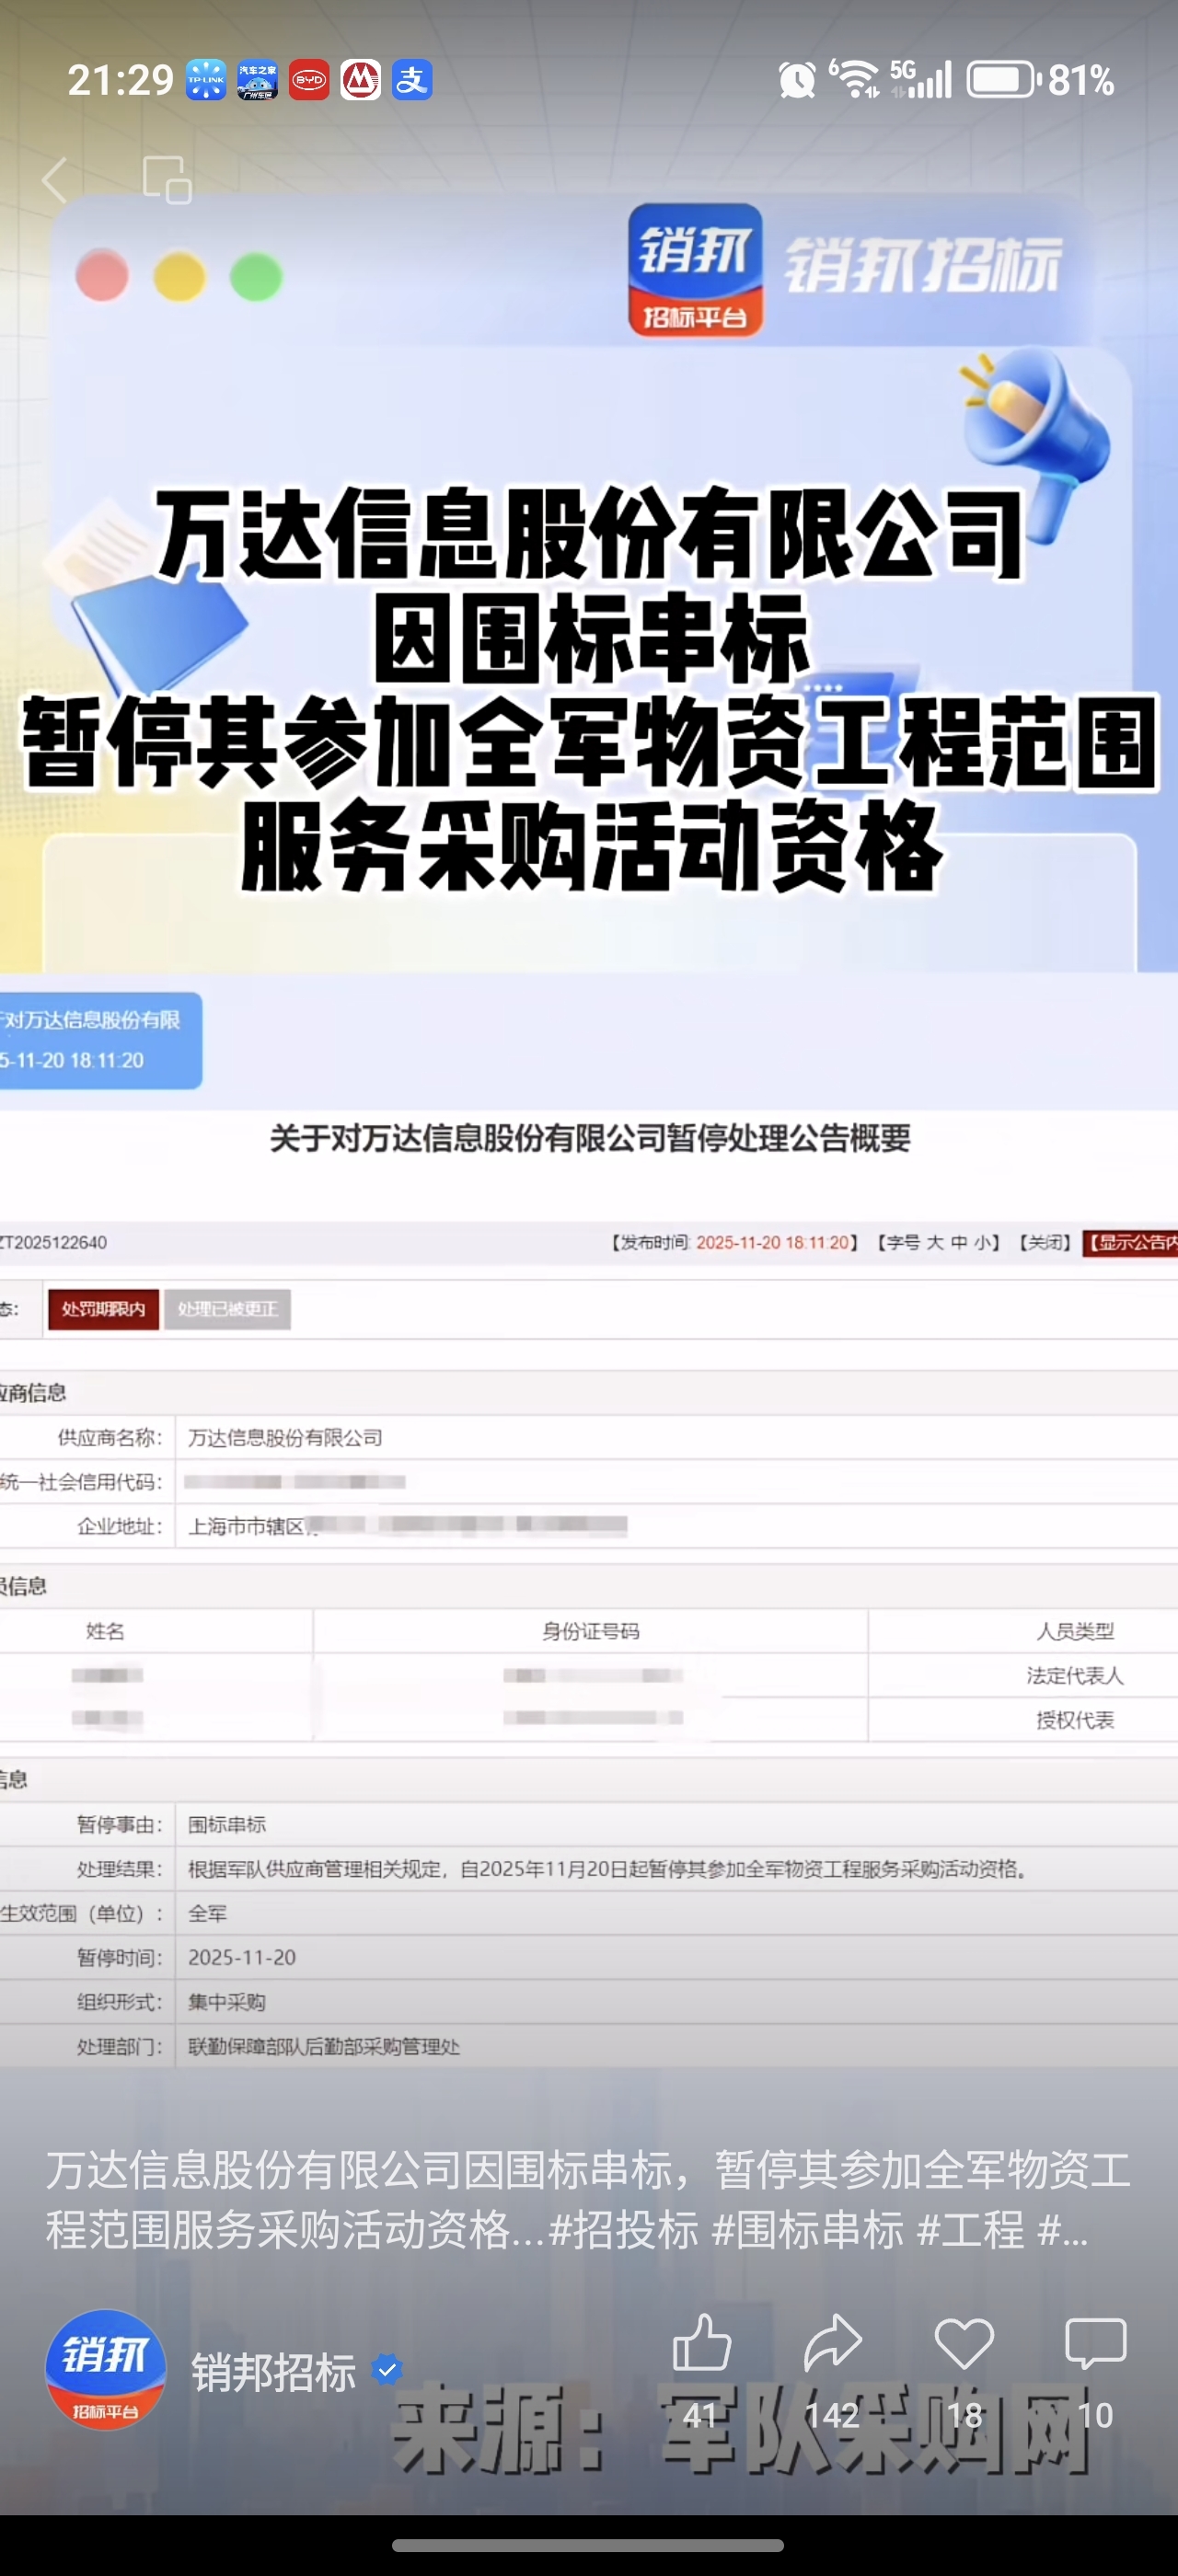The image size is (1178, 2576).
Task: Tap the red window dot in graphic
Action: click(102, 275)
